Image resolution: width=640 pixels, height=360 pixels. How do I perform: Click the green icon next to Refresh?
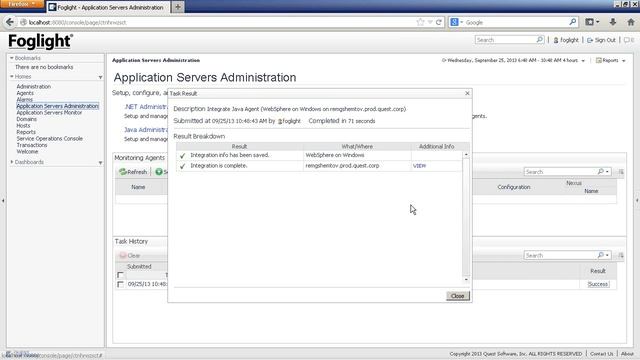[x=159, y=172]
